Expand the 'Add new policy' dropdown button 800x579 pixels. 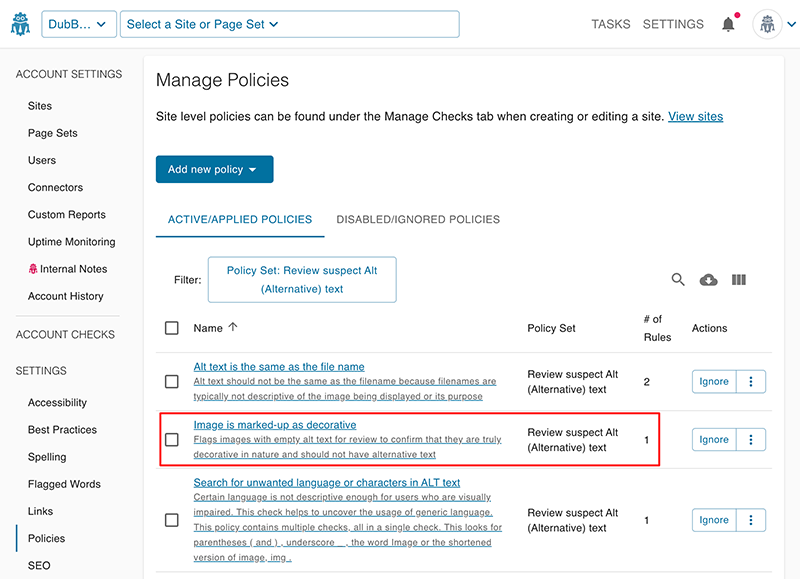214,169
